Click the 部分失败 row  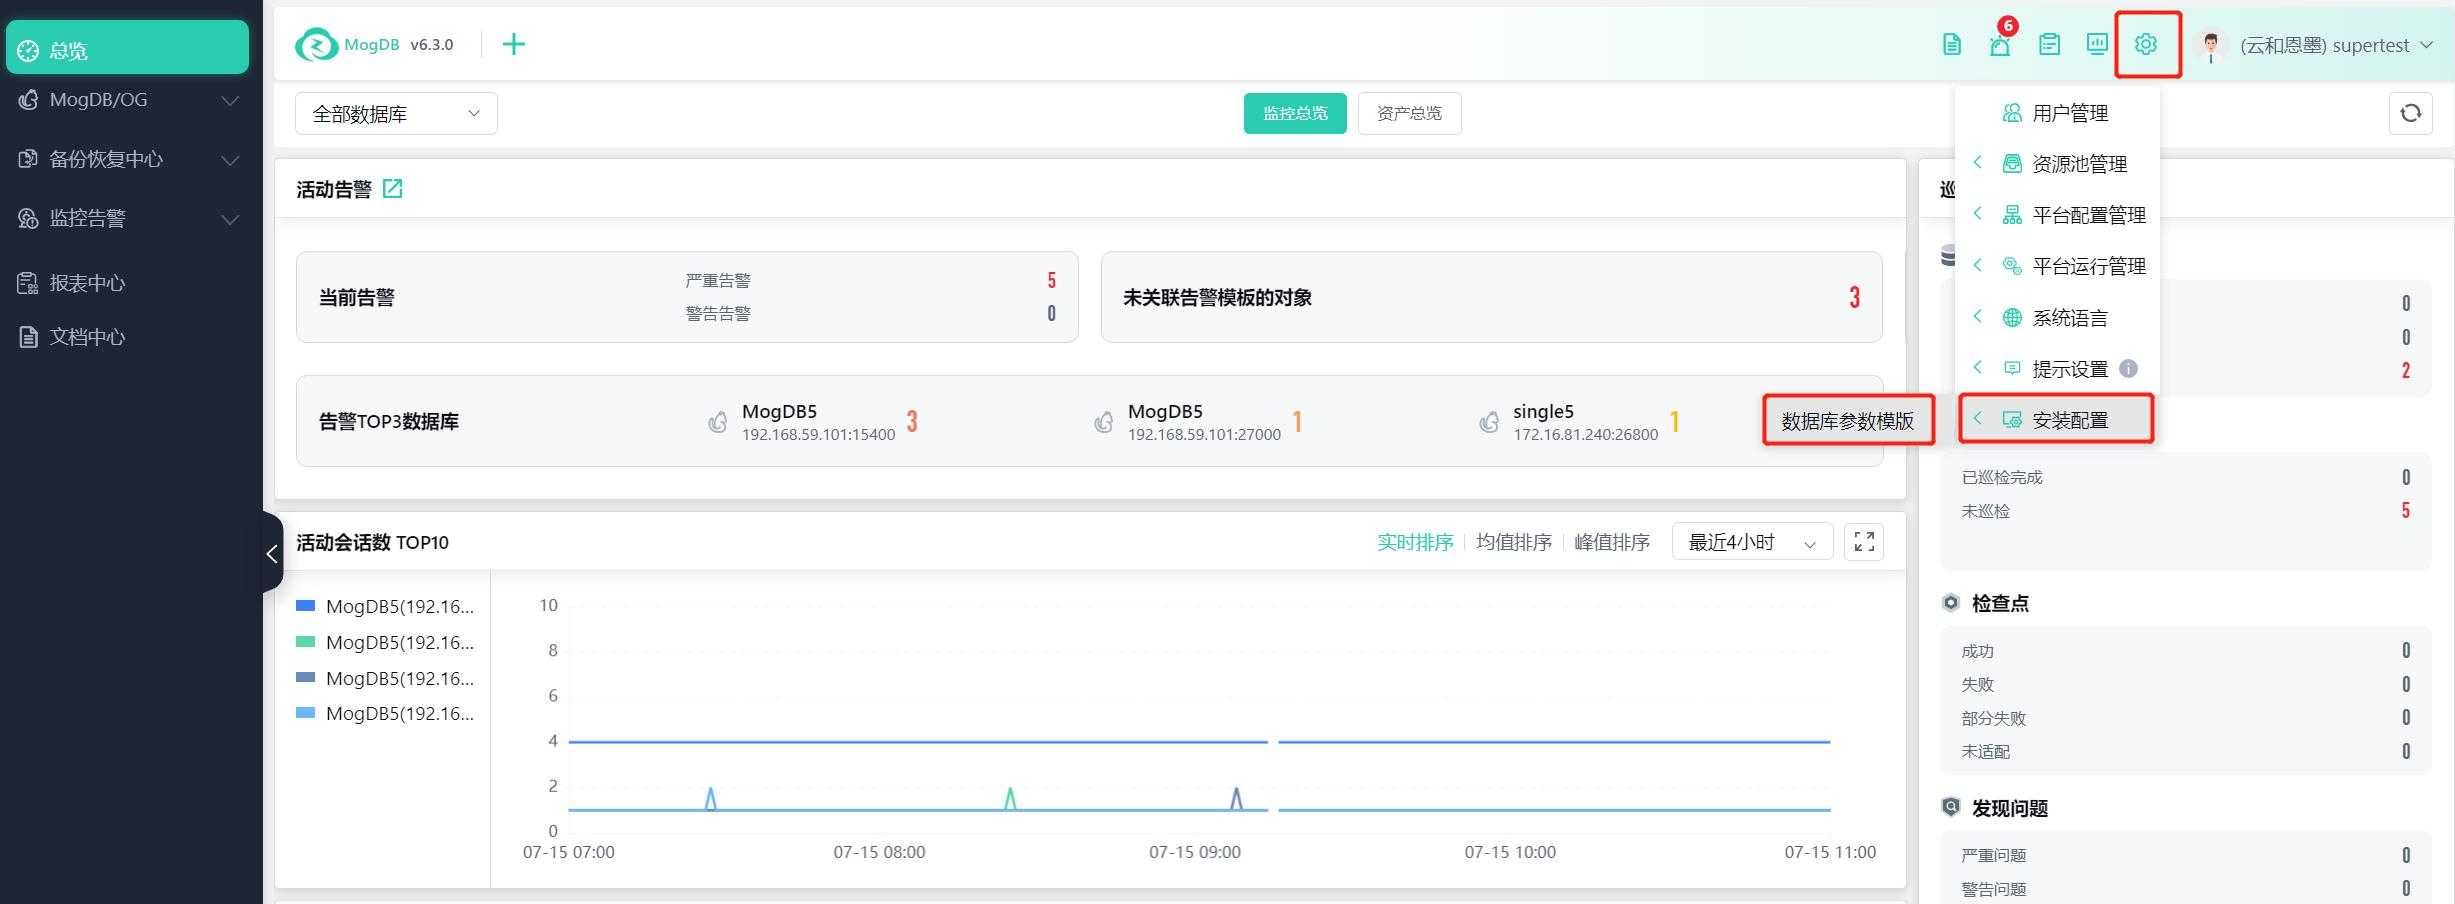2186,718
